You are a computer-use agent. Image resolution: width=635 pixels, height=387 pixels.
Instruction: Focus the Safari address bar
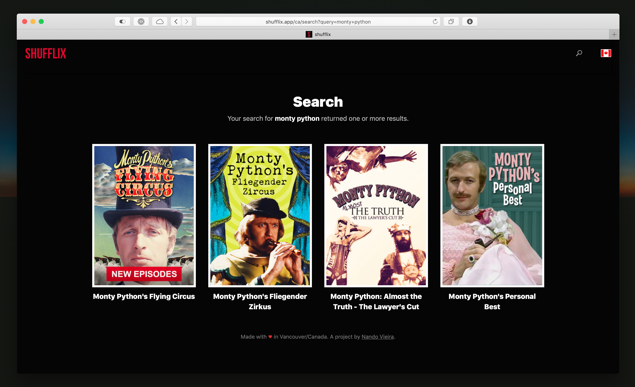[318, 21]
